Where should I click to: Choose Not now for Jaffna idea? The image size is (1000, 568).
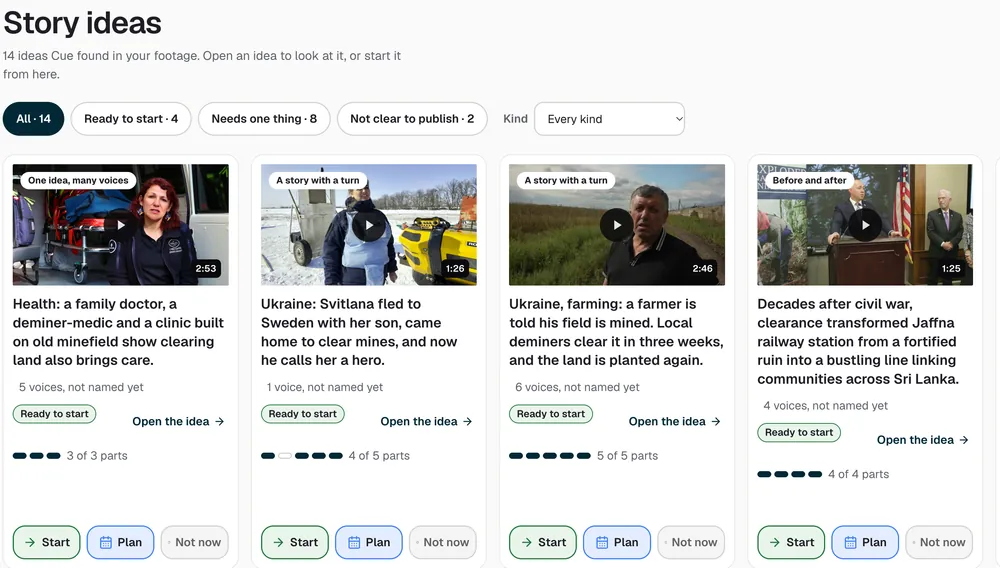pyautogui.click(x=939, y=542)
